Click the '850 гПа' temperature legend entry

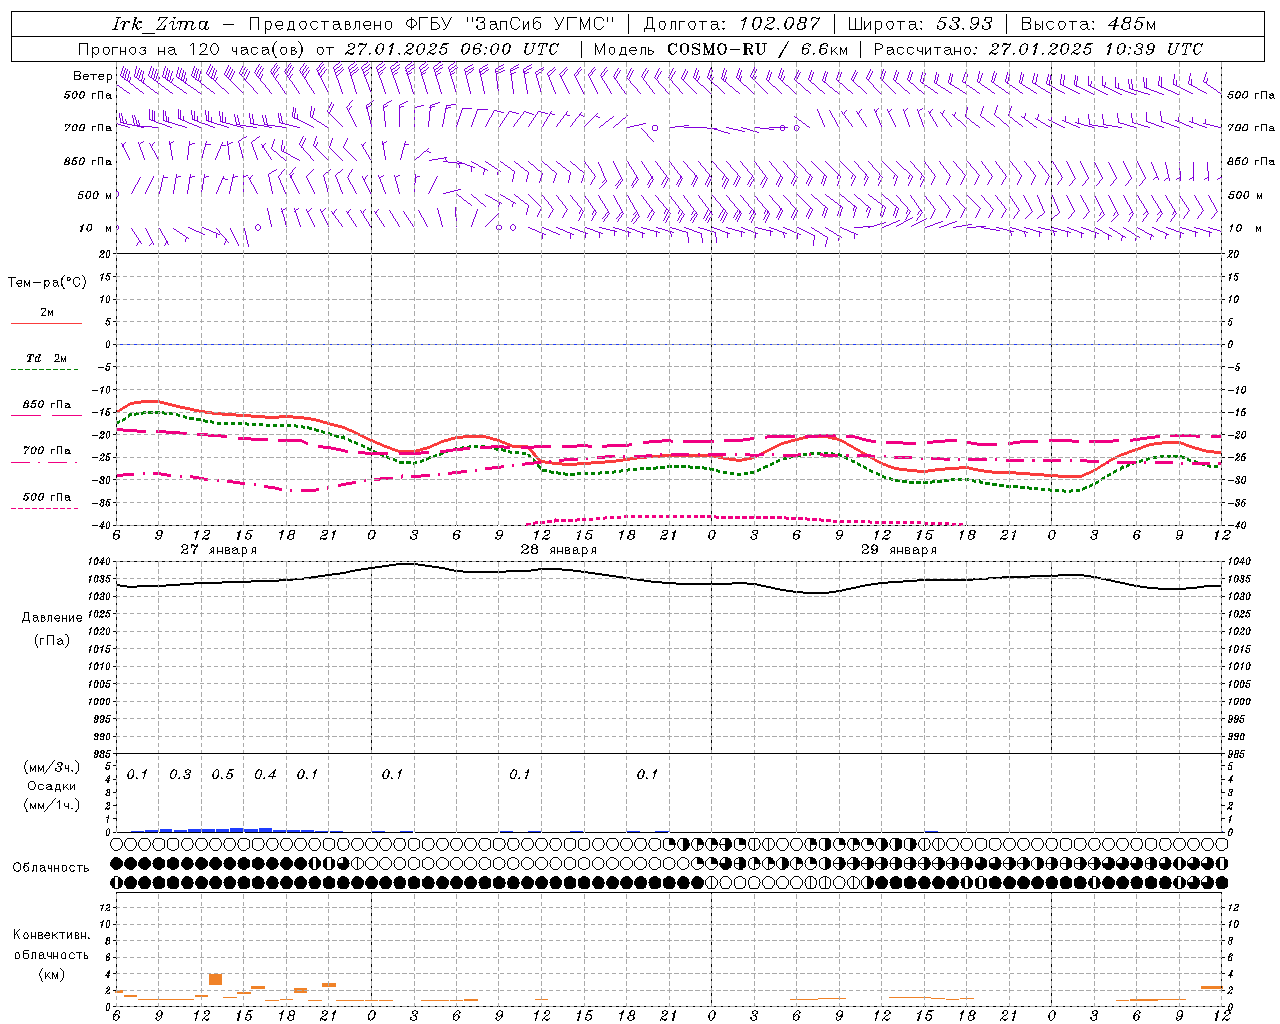[47, 405]
